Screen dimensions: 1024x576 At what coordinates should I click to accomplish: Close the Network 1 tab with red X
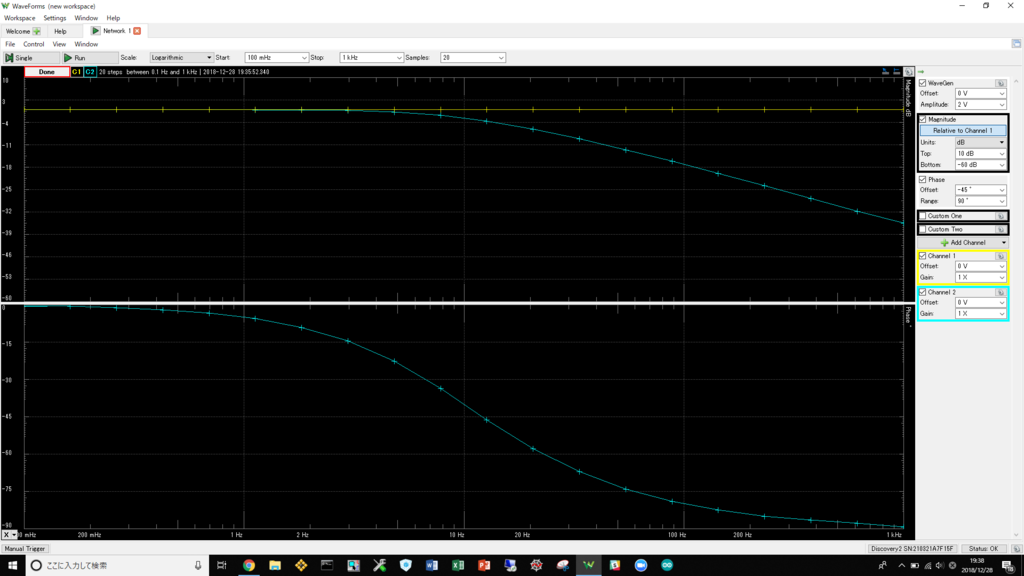pos(137,31)
